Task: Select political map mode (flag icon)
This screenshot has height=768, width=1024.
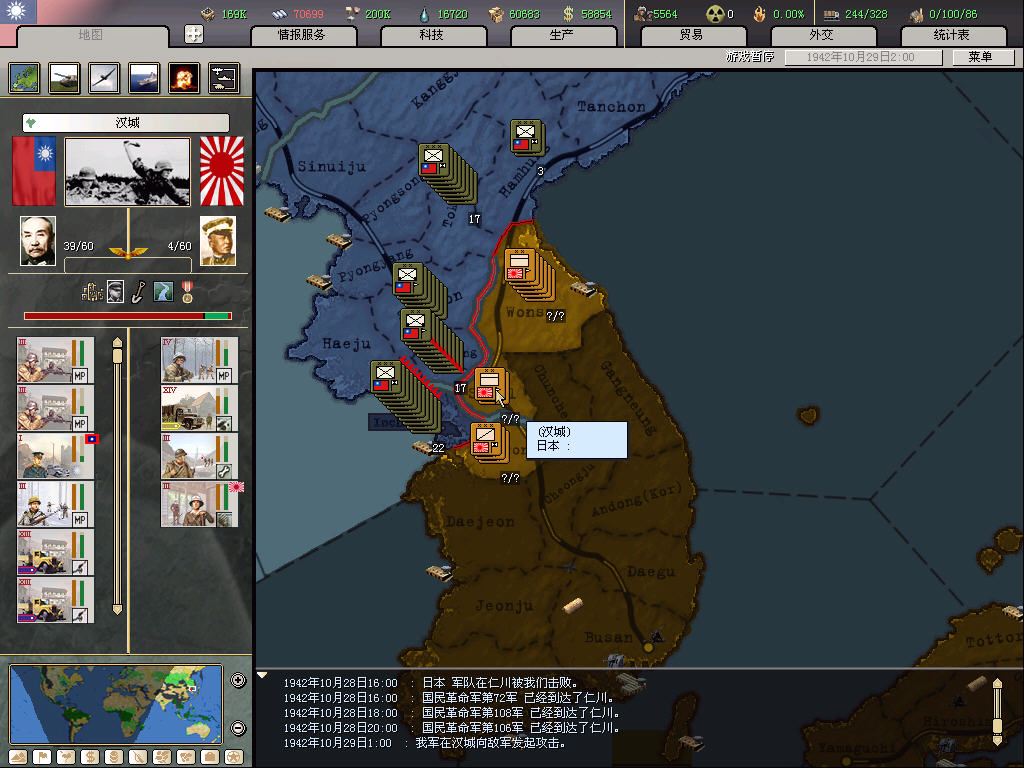Action: [42, 757]
